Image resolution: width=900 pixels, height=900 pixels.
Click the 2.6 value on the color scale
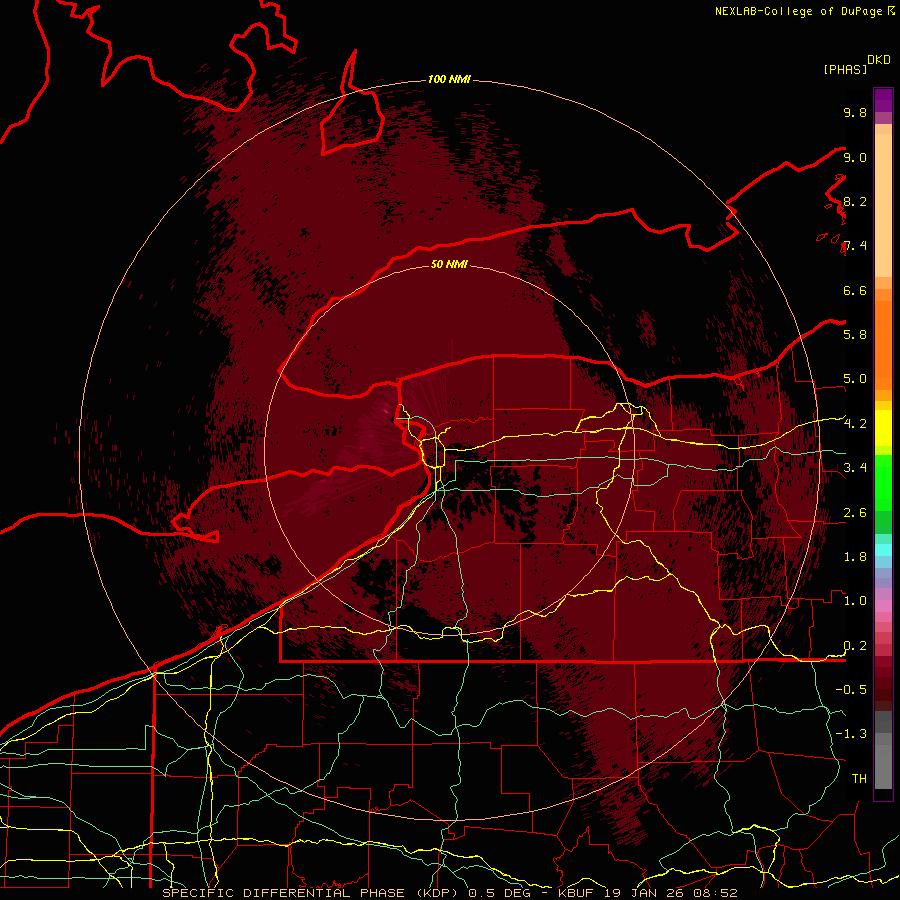[x=855, y=513]
